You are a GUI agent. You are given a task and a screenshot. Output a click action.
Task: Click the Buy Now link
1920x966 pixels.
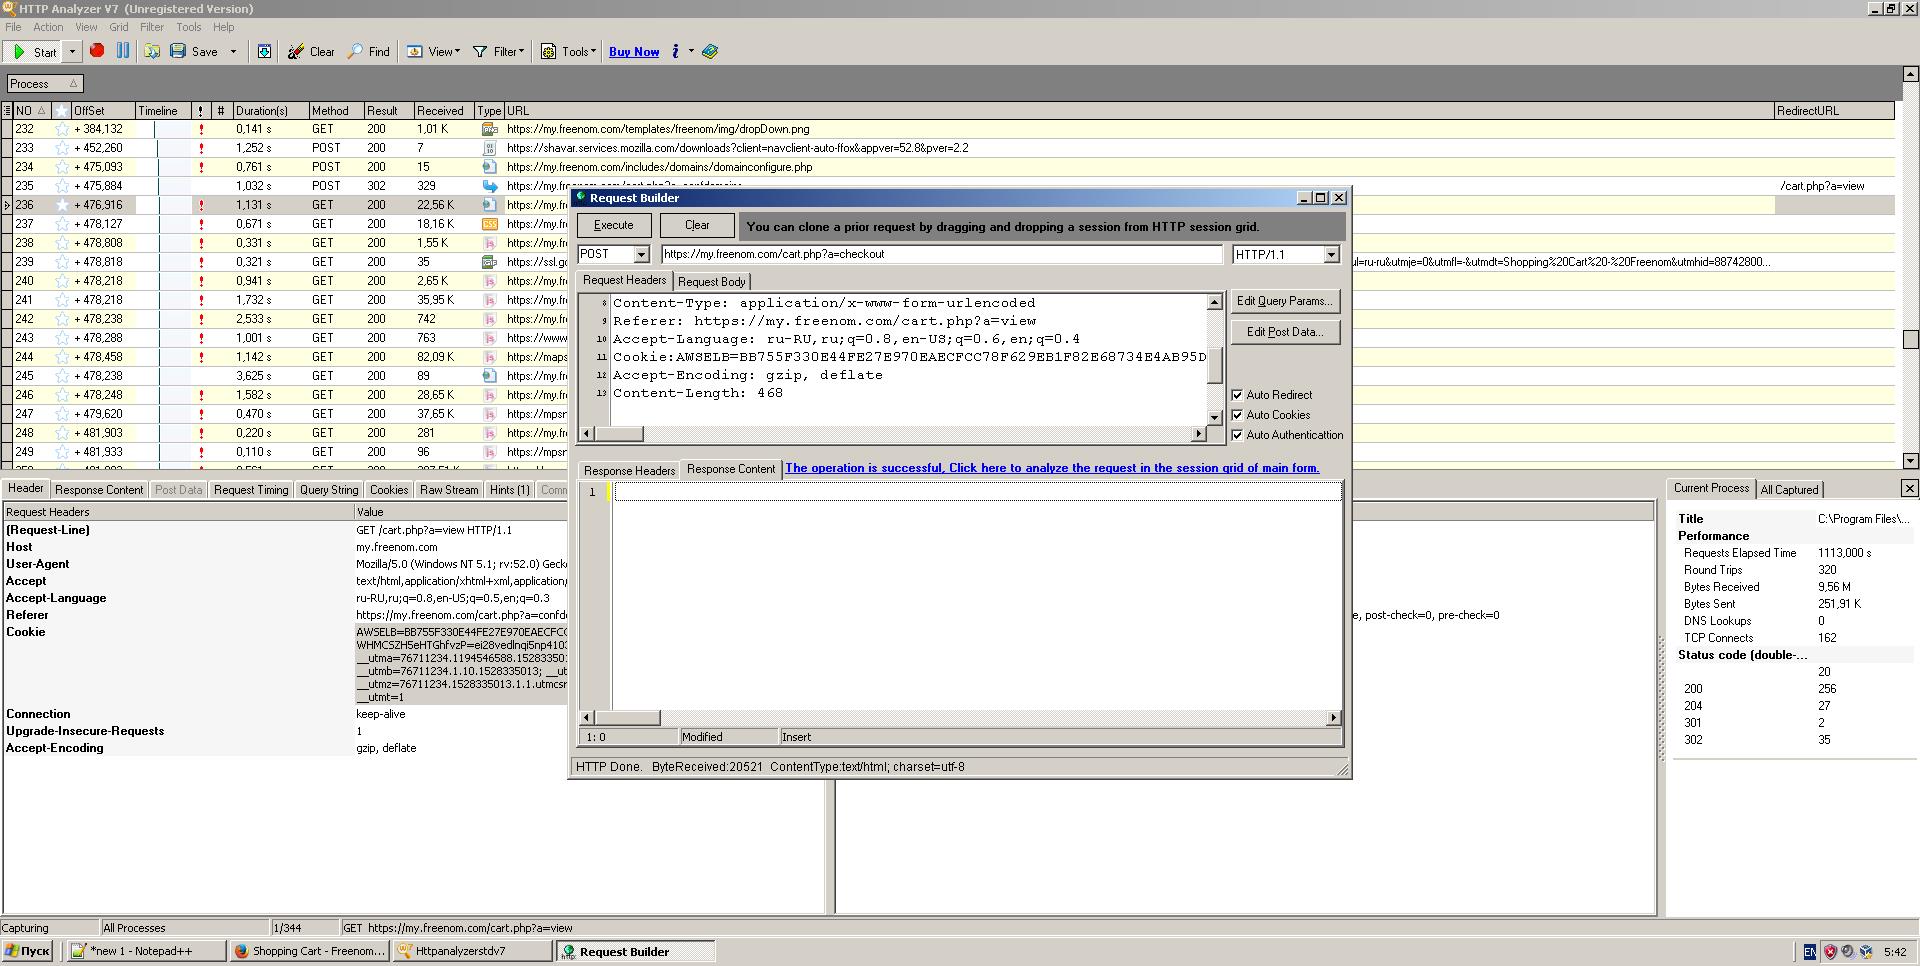pyautogui.click(x=634, y=52)
